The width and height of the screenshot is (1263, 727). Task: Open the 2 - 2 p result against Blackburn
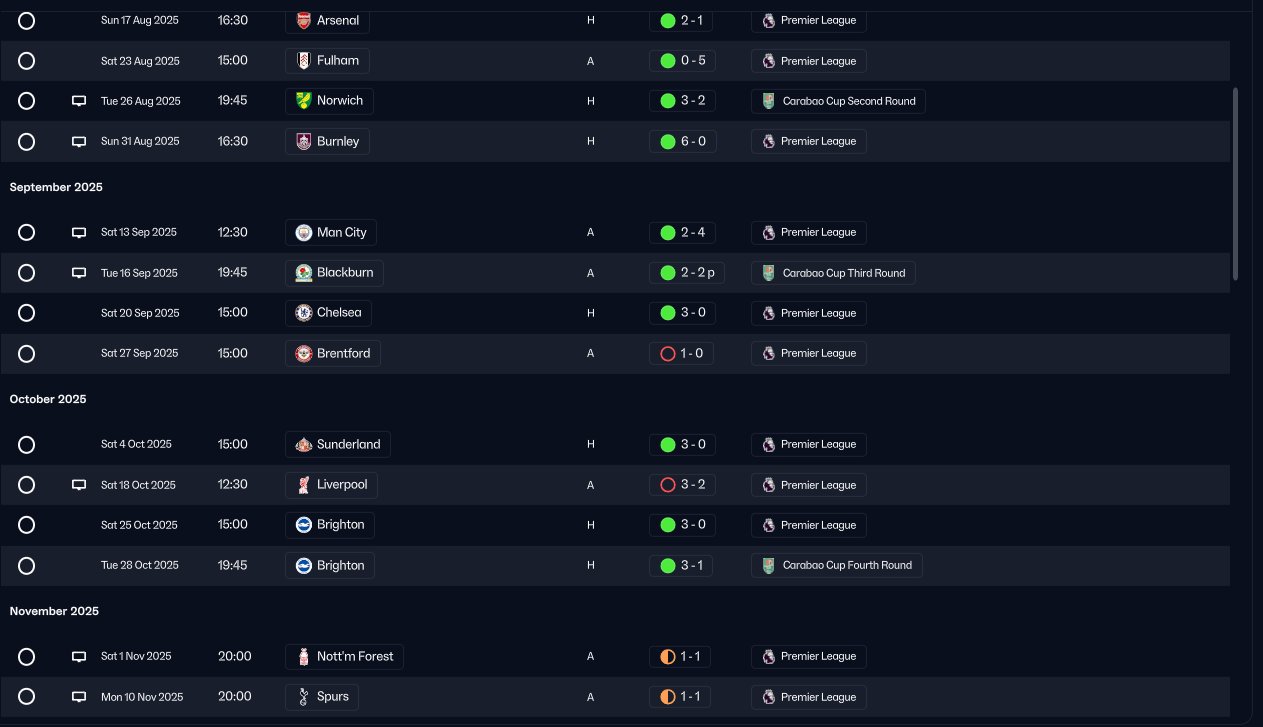(x=688, y=273)
